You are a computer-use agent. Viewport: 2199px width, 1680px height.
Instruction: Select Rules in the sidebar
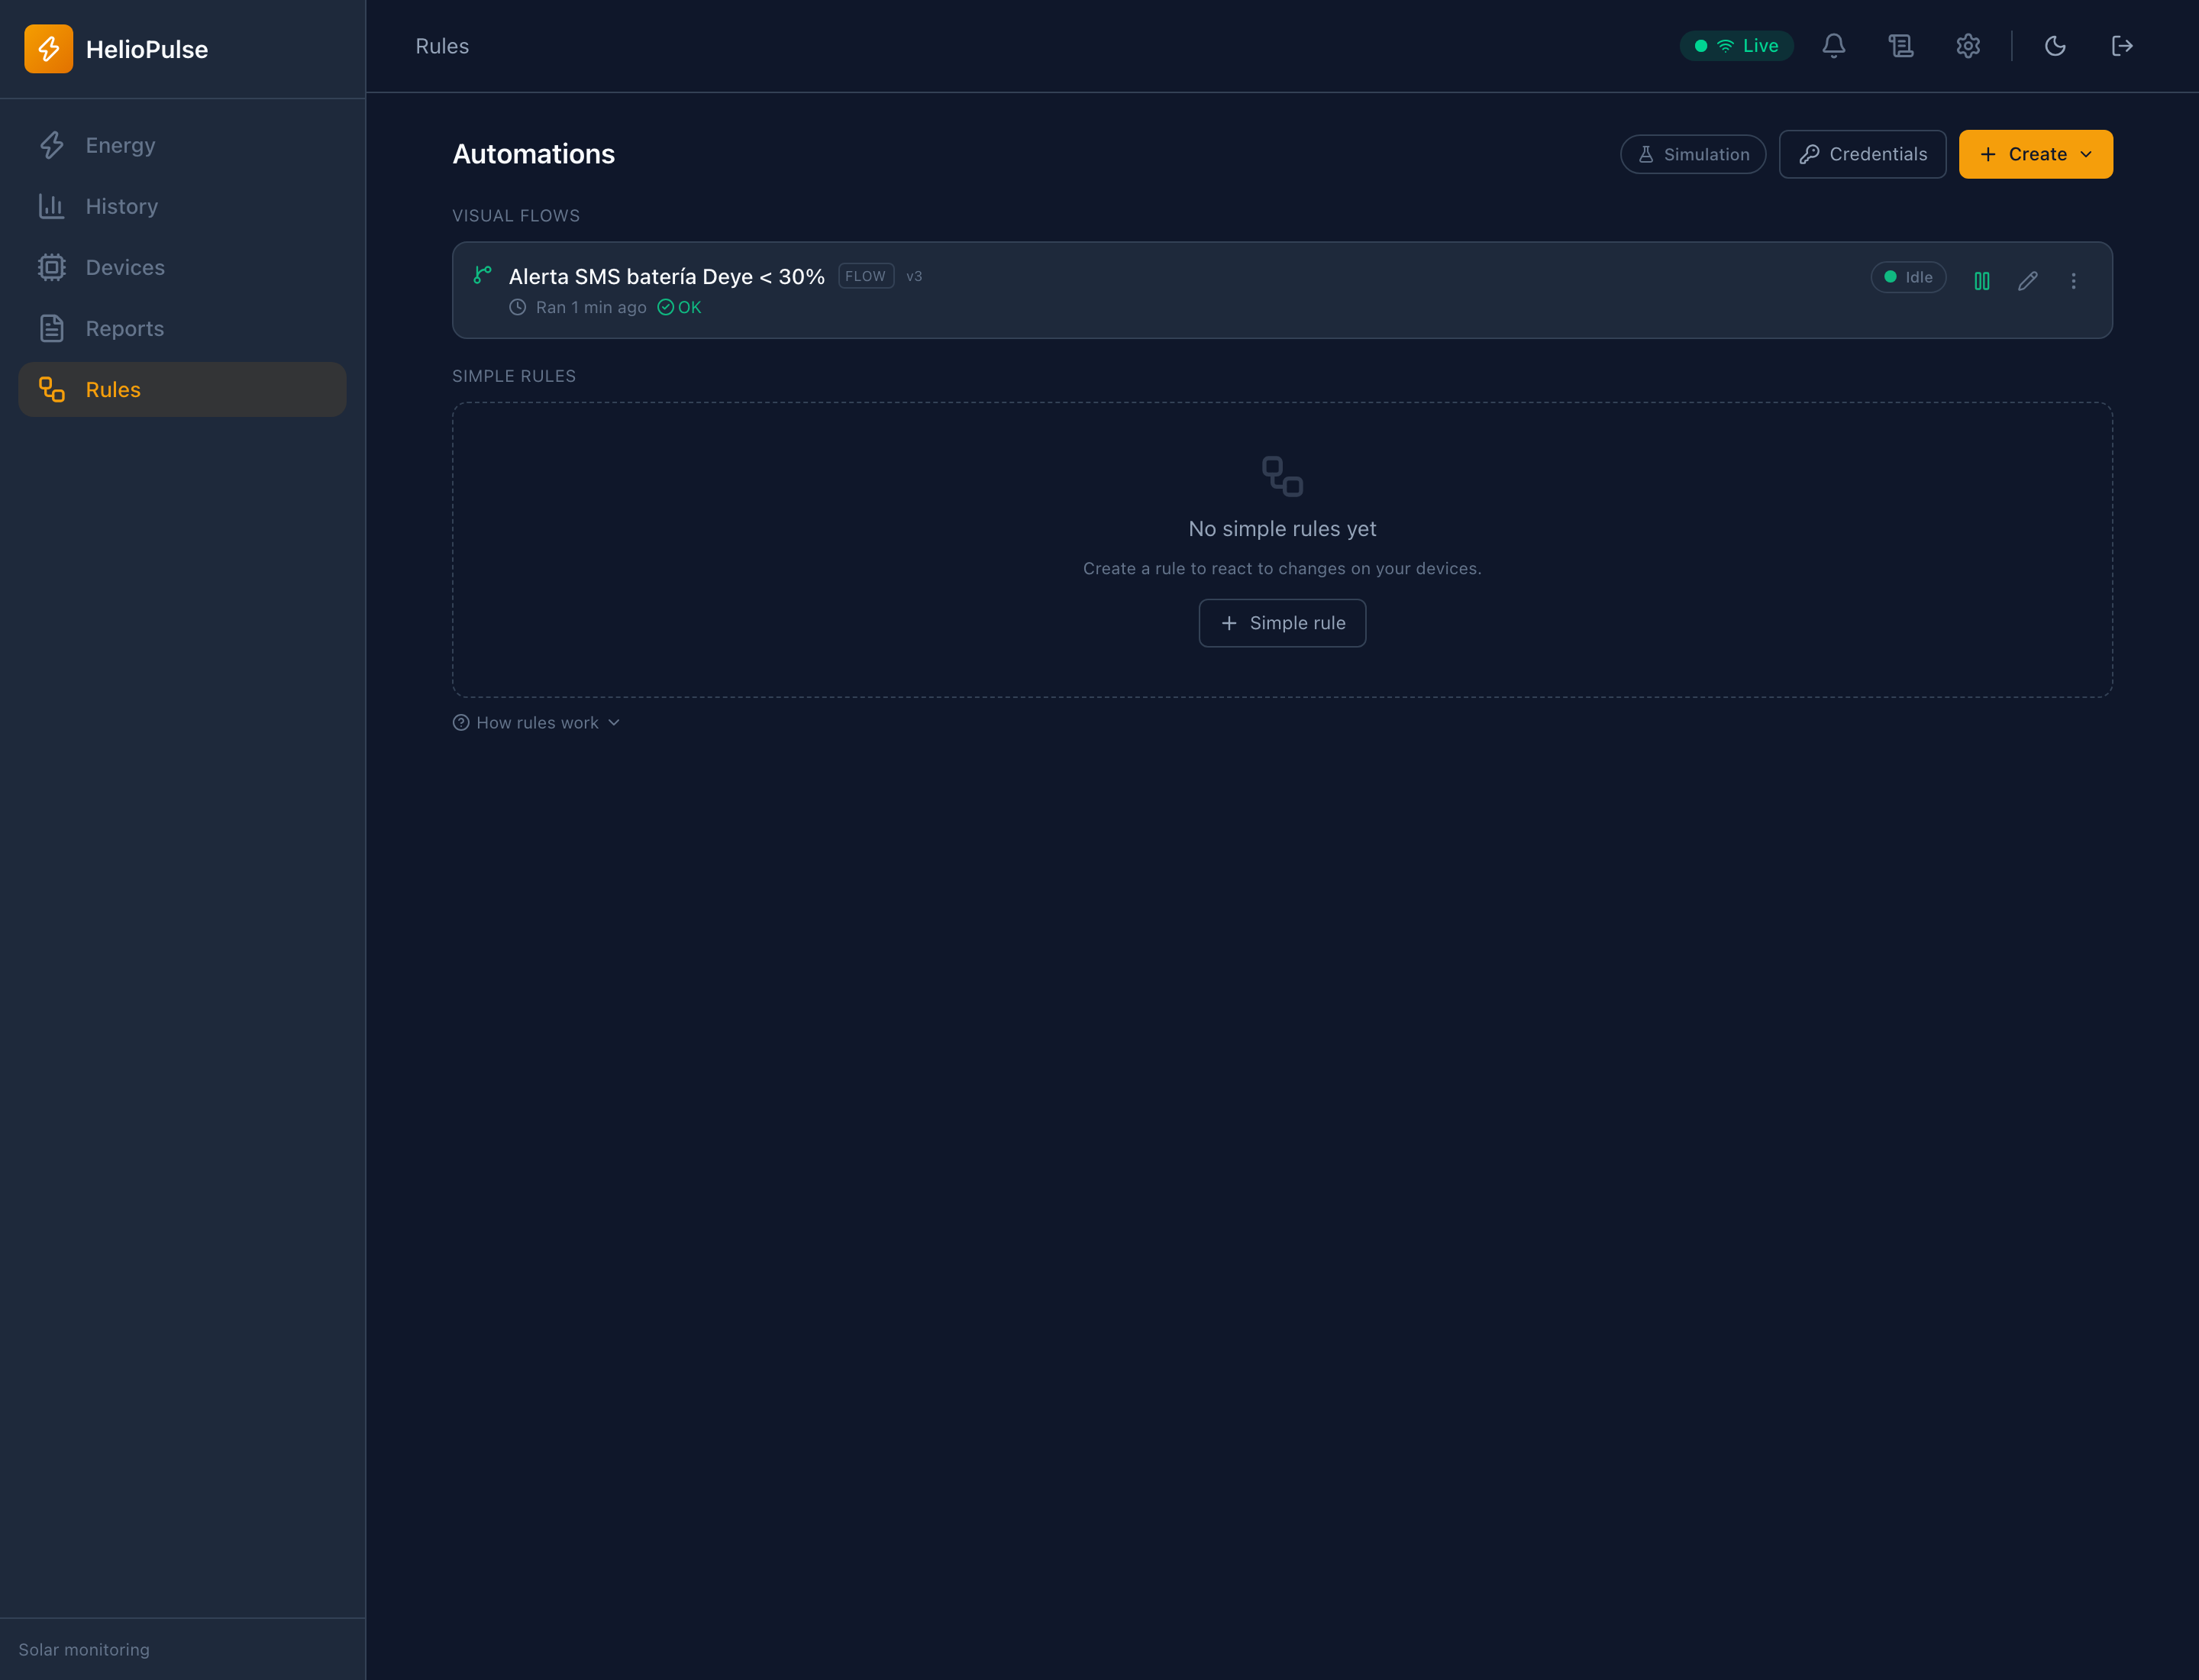[182, 389]
